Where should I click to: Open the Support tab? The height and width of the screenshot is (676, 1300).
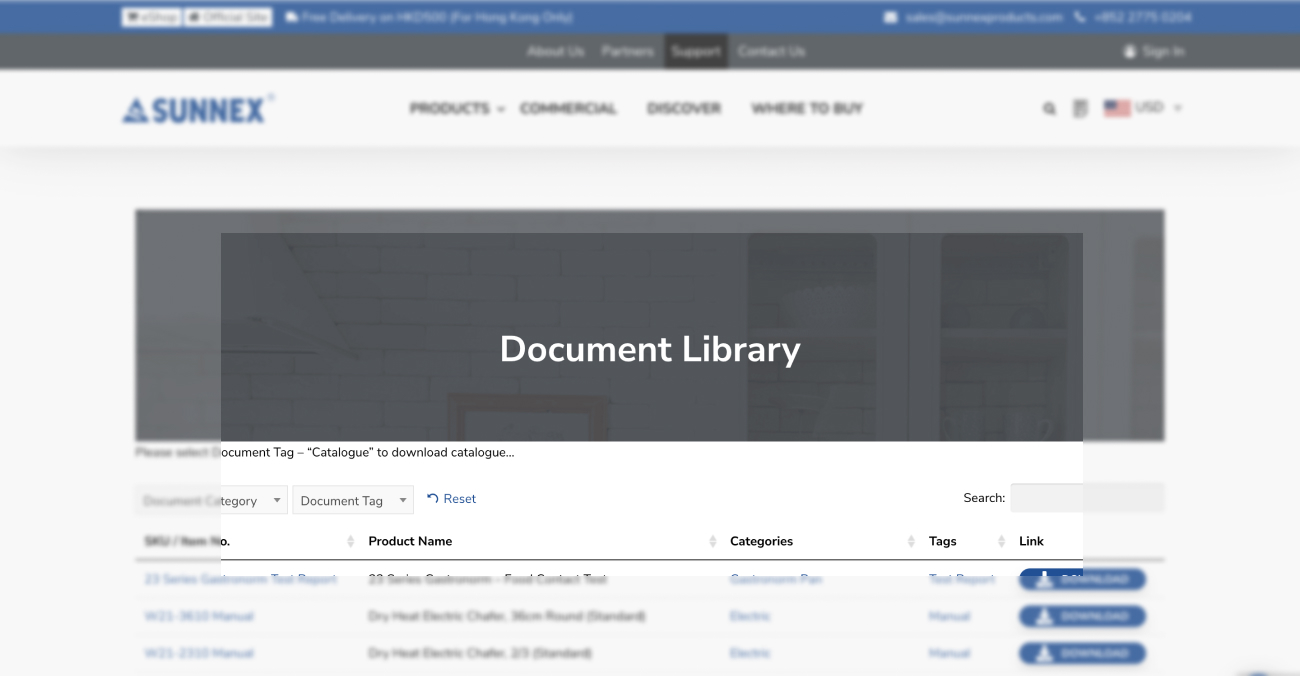coord(696,51)
